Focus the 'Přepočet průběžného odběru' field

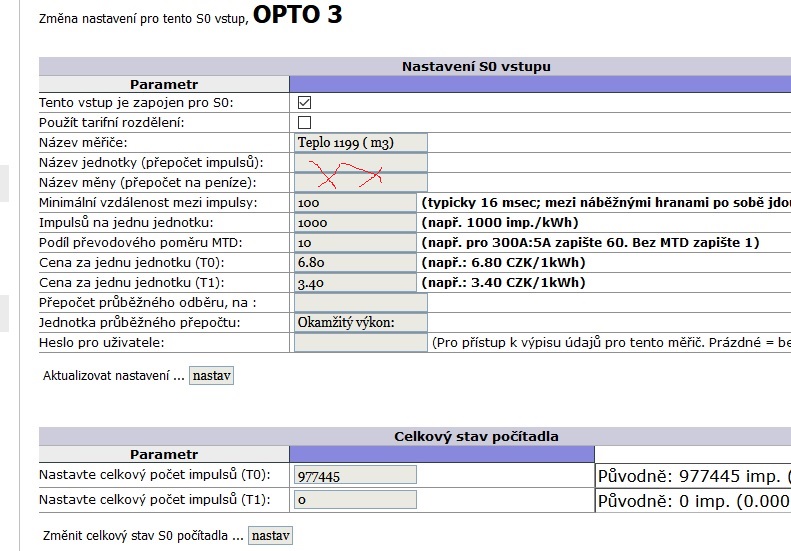tap(360, 302)
